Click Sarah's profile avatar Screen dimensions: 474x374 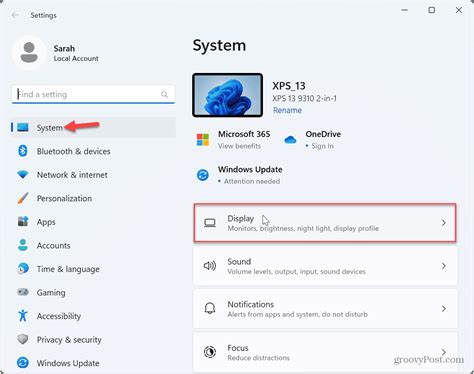click(29, 53)
